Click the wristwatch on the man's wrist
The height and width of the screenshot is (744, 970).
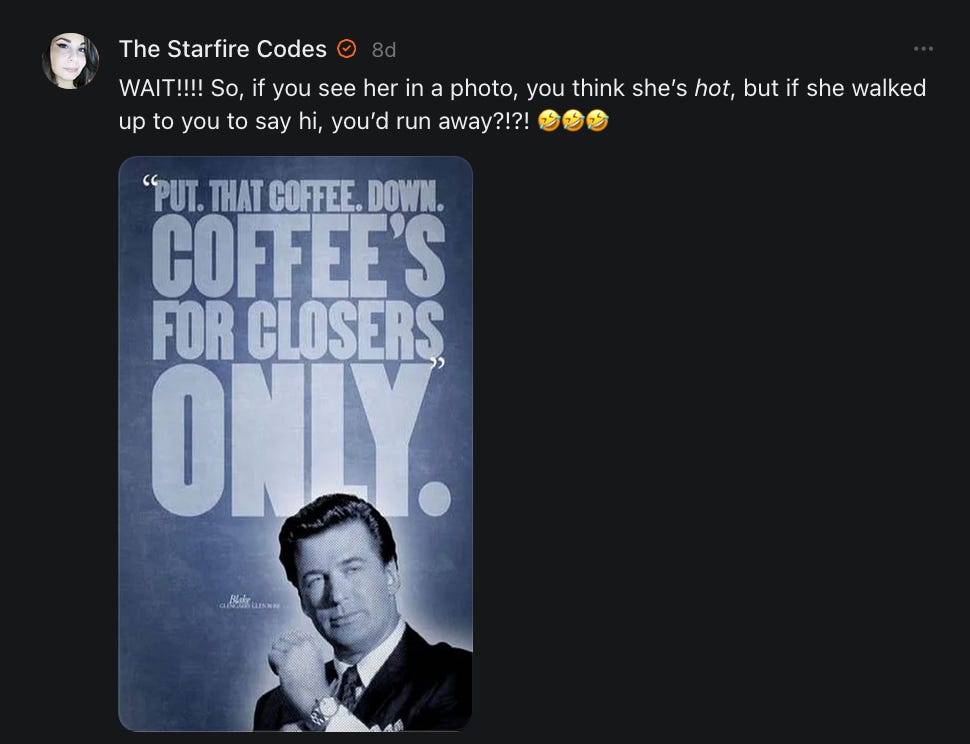325,711
